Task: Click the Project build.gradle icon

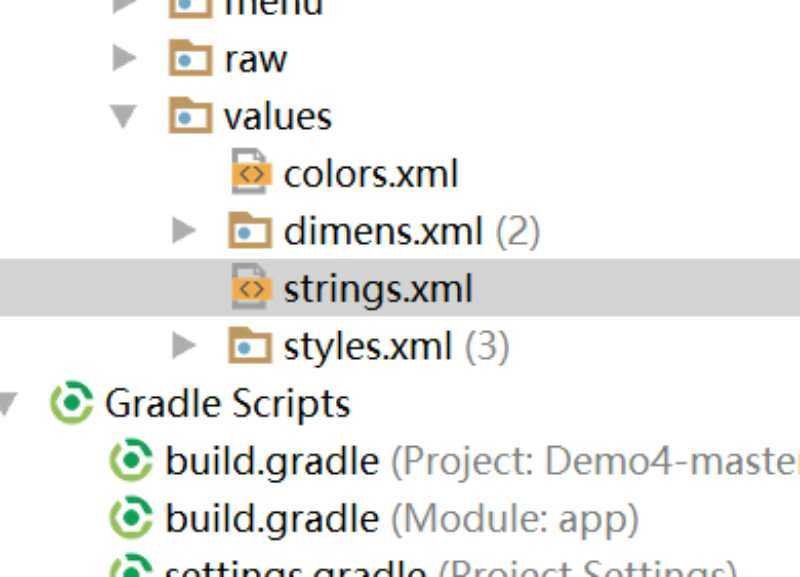Action: 131,460
